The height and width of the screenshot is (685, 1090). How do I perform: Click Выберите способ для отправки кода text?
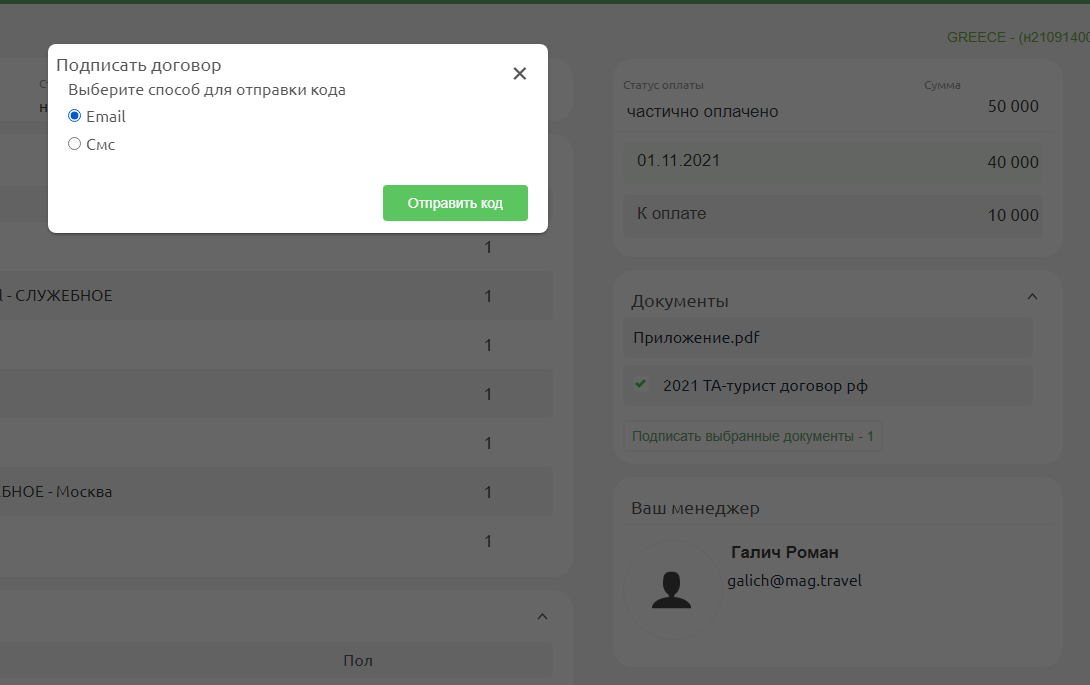(x=206, y=90)
